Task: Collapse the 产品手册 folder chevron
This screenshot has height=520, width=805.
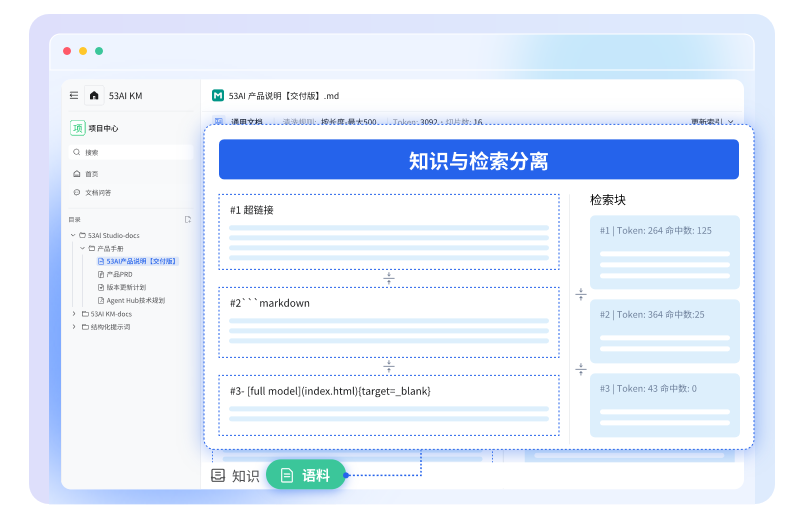Action: tap(82, 248)
